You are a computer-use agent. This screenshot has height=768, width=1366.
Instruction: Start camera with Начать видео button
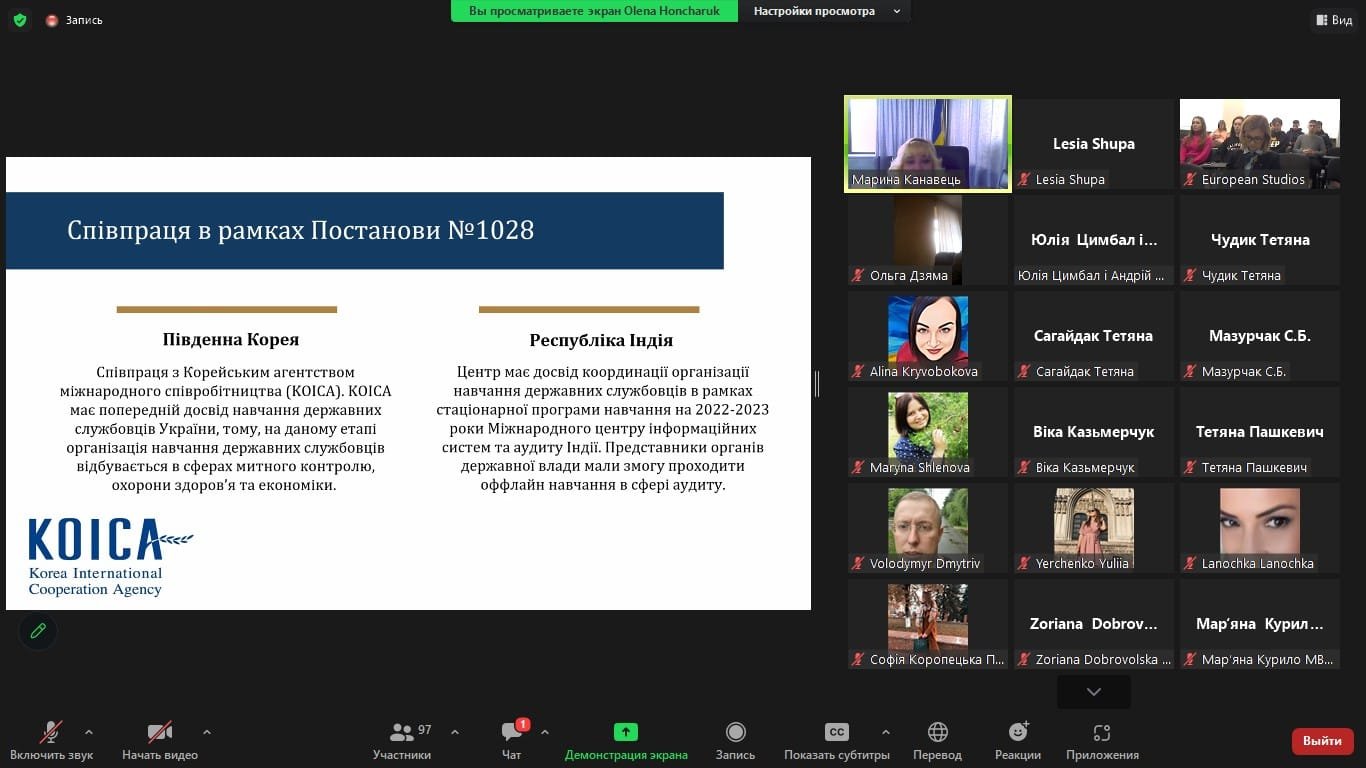point(160,741)
